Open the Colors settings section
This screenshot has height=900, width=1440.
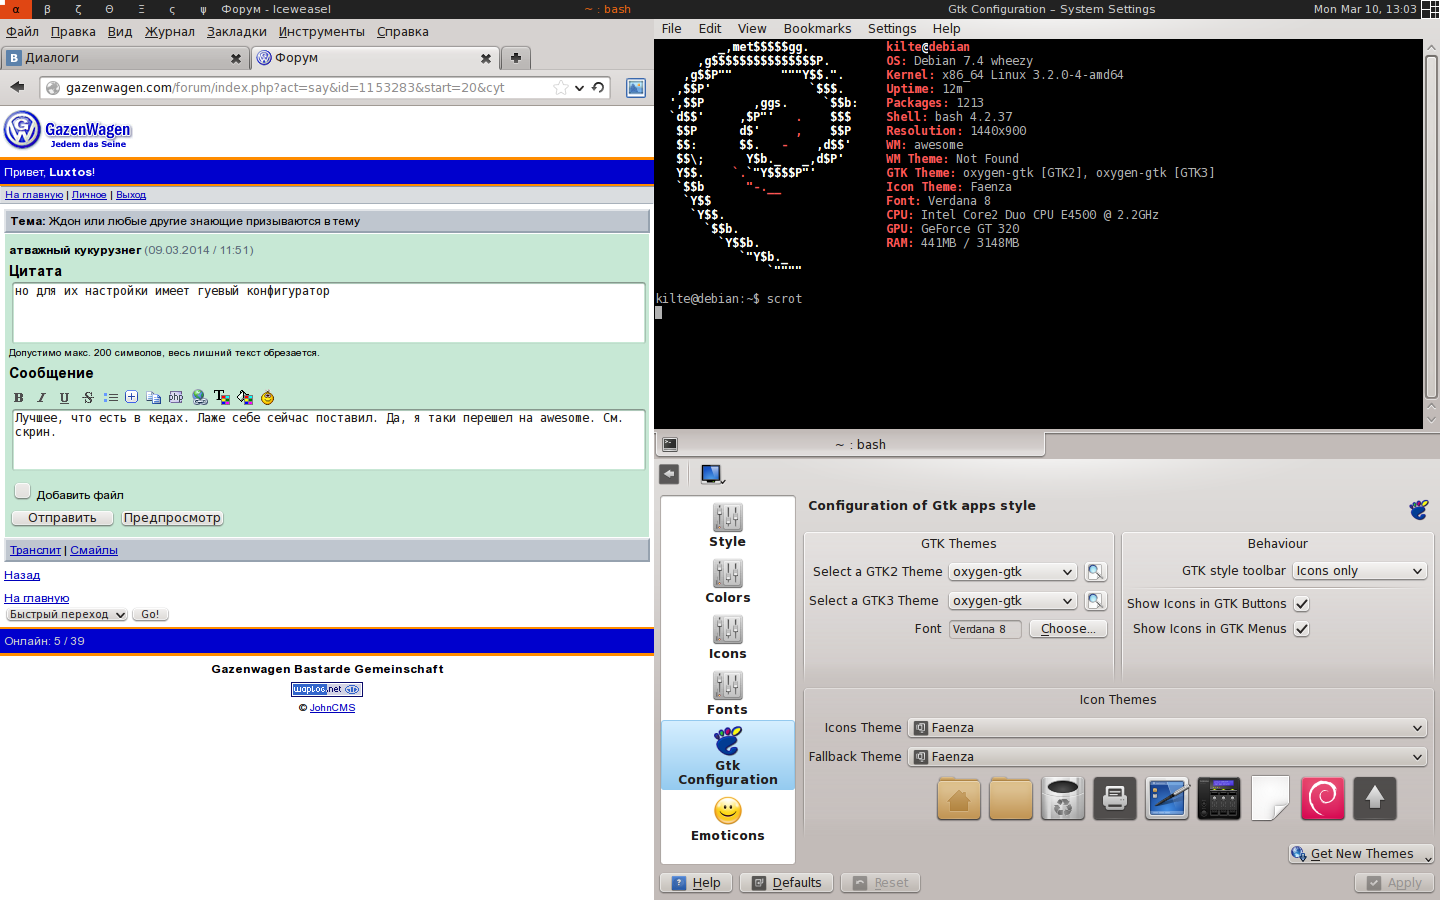[727, 582]
